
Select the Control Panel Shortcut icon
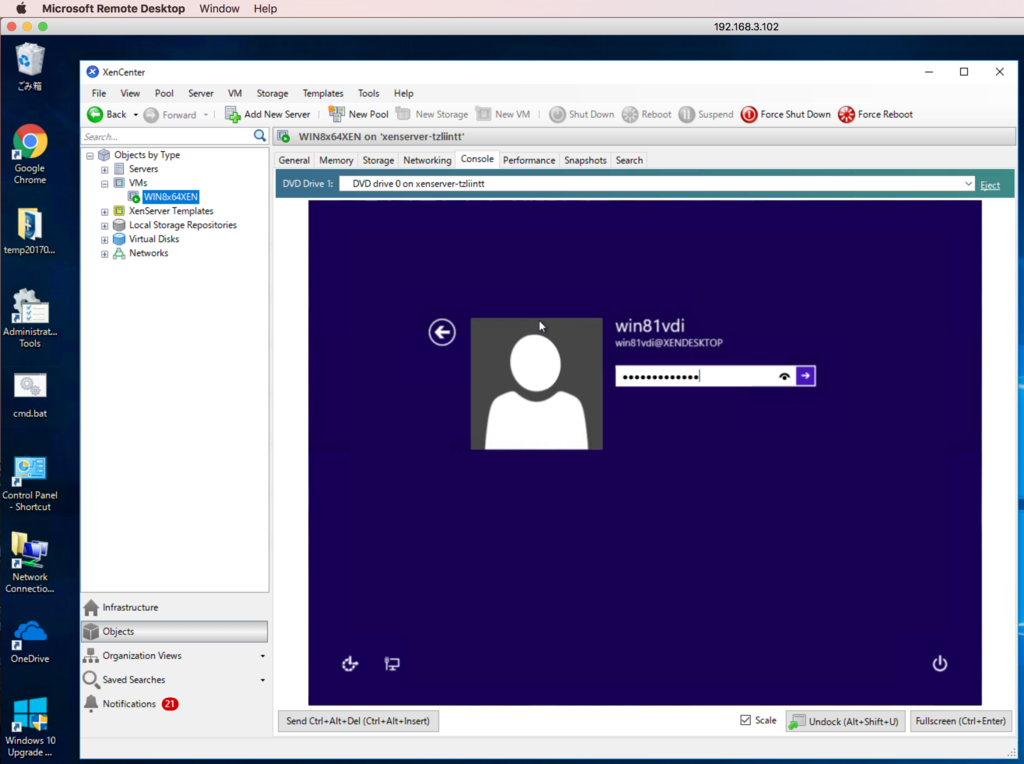tap(30, 484)
